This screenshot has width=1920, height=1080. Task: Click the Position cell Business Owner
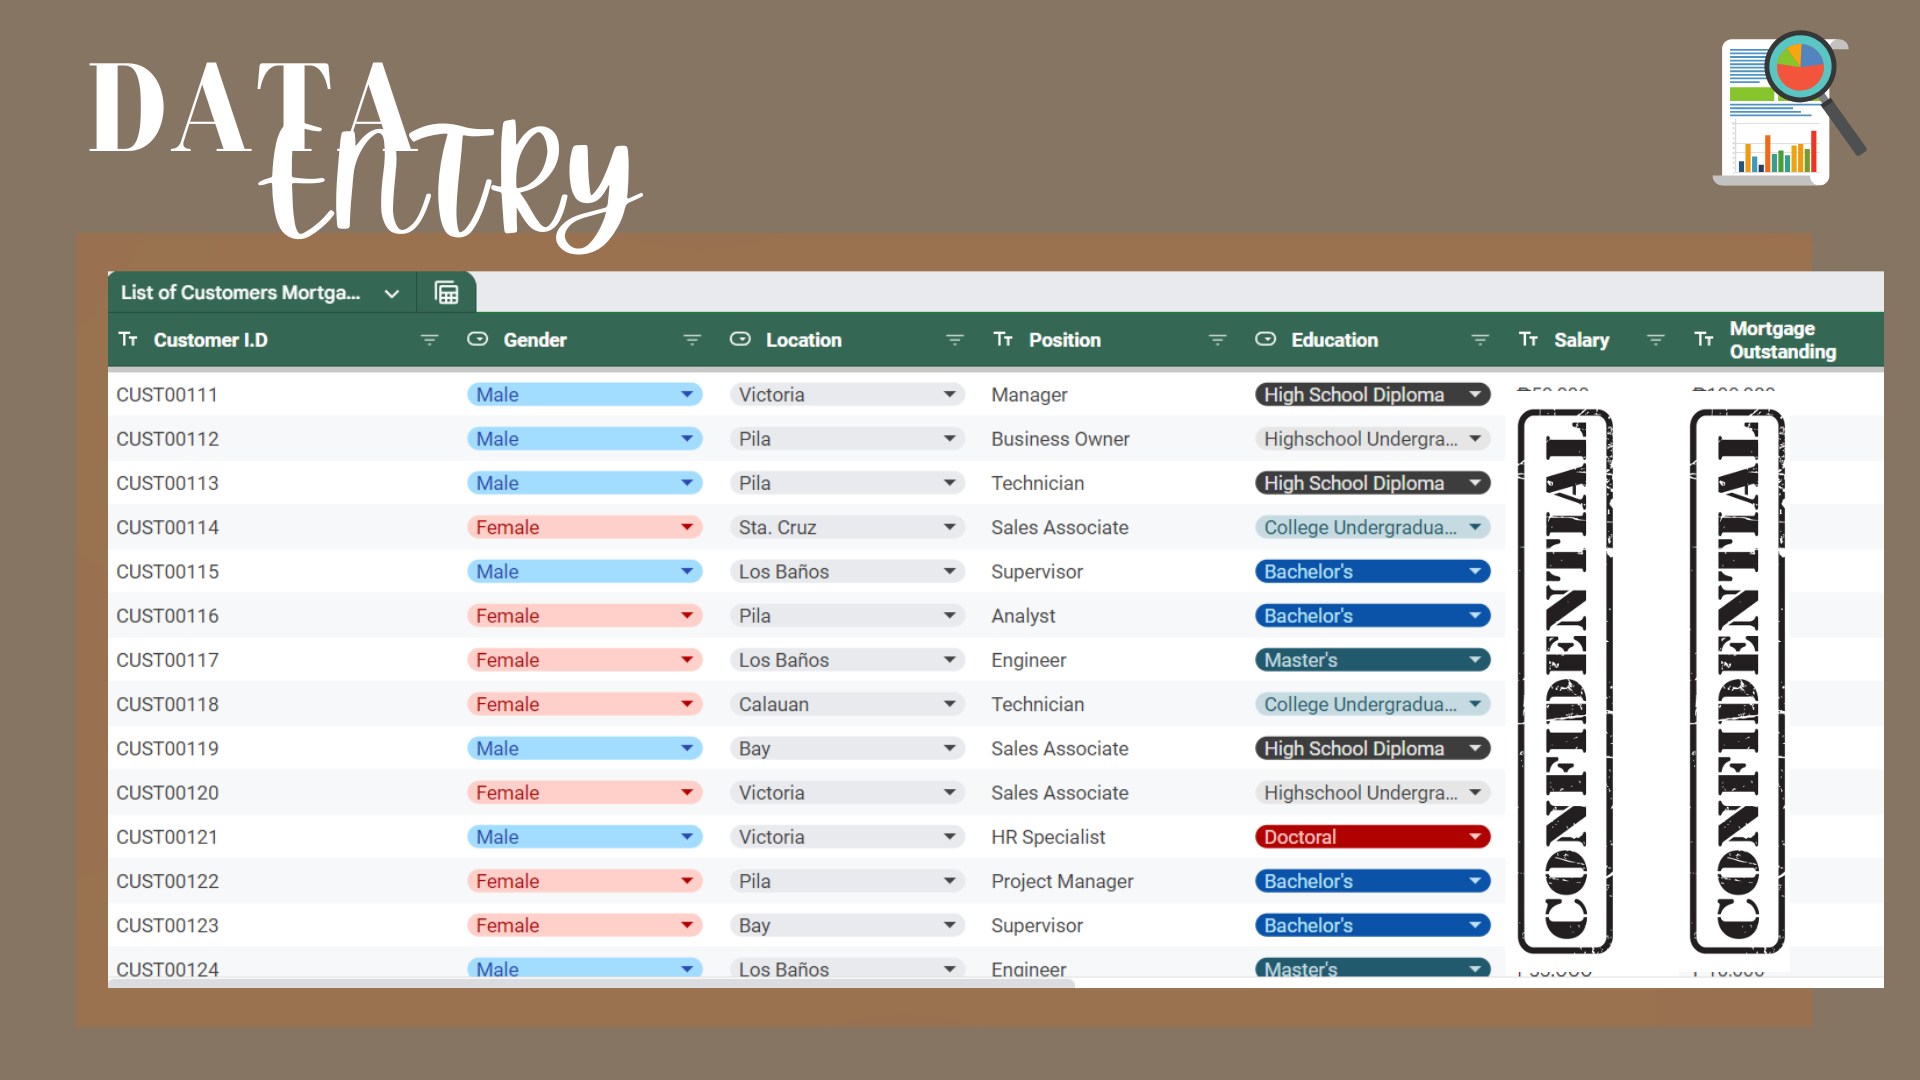pyautogui.click(x=1060, y=439)
